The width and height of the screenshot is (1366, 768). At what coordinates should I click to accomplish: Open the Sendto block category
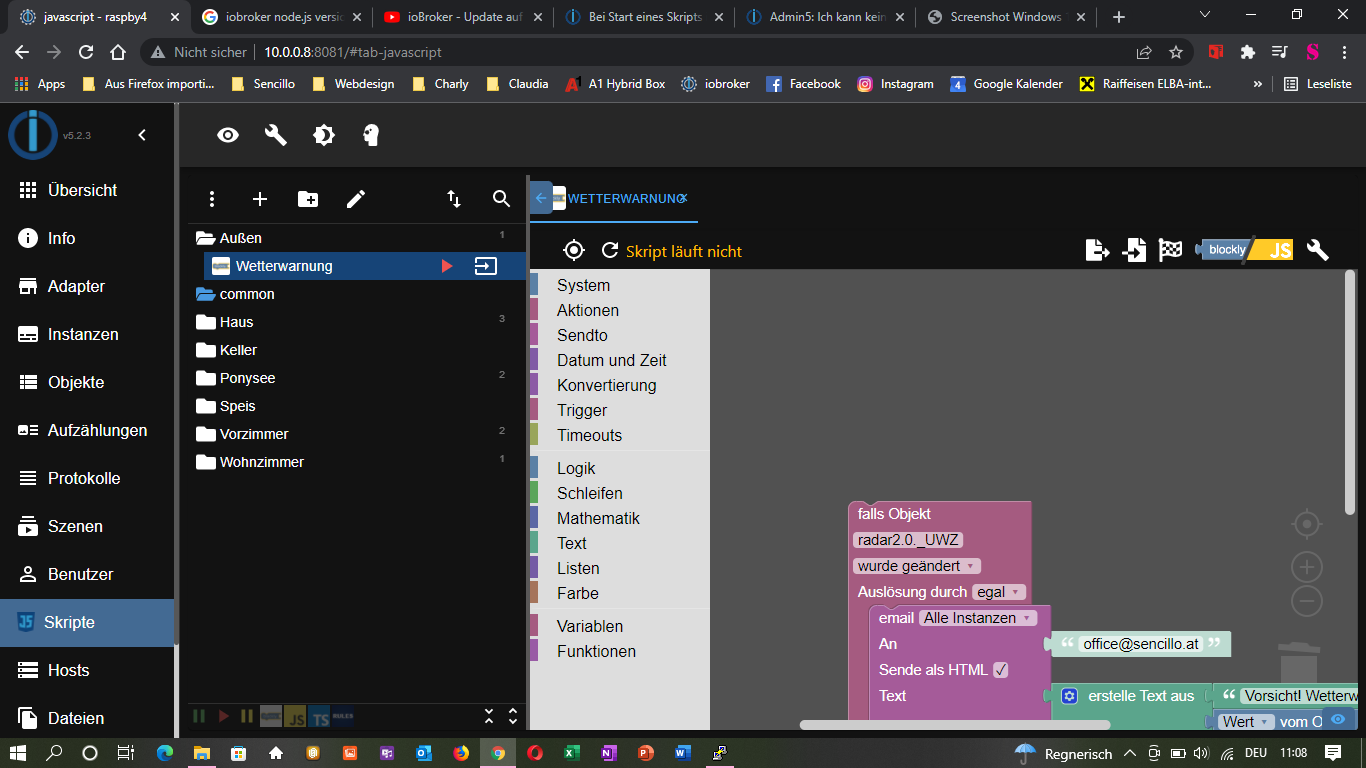tap(620, 335)
